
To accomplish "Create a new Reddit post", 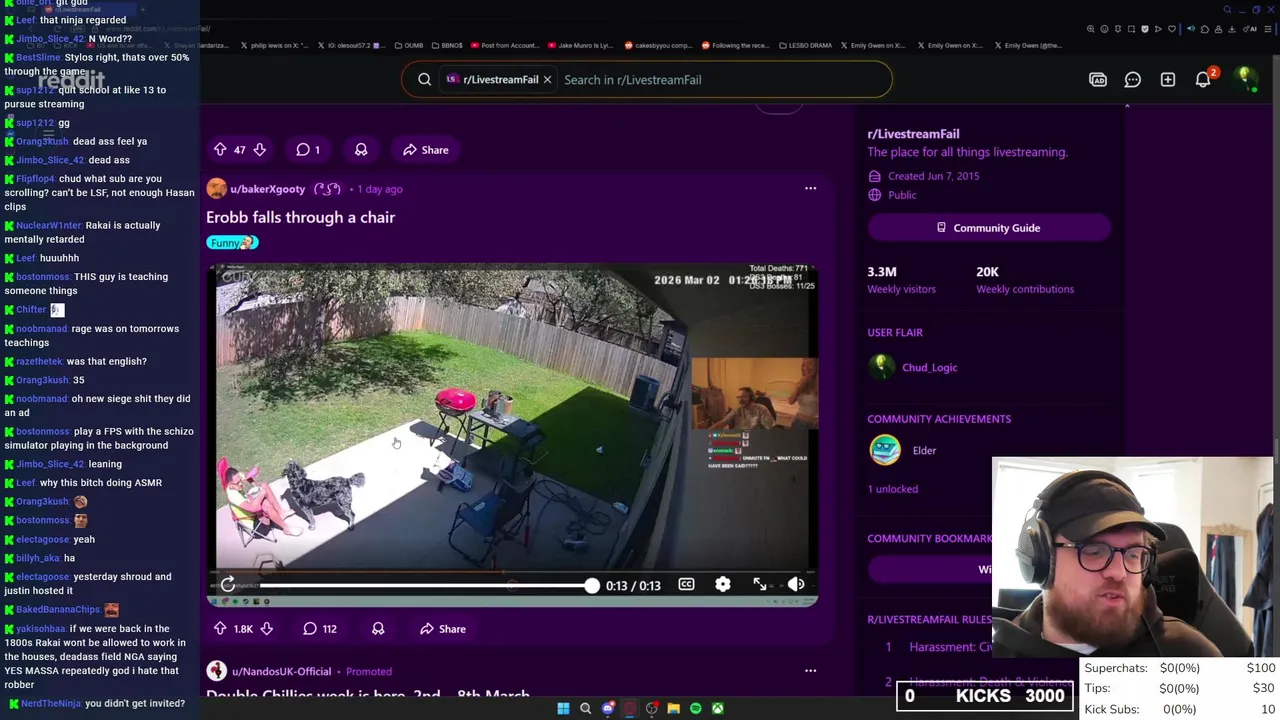I will [1168, 80].
